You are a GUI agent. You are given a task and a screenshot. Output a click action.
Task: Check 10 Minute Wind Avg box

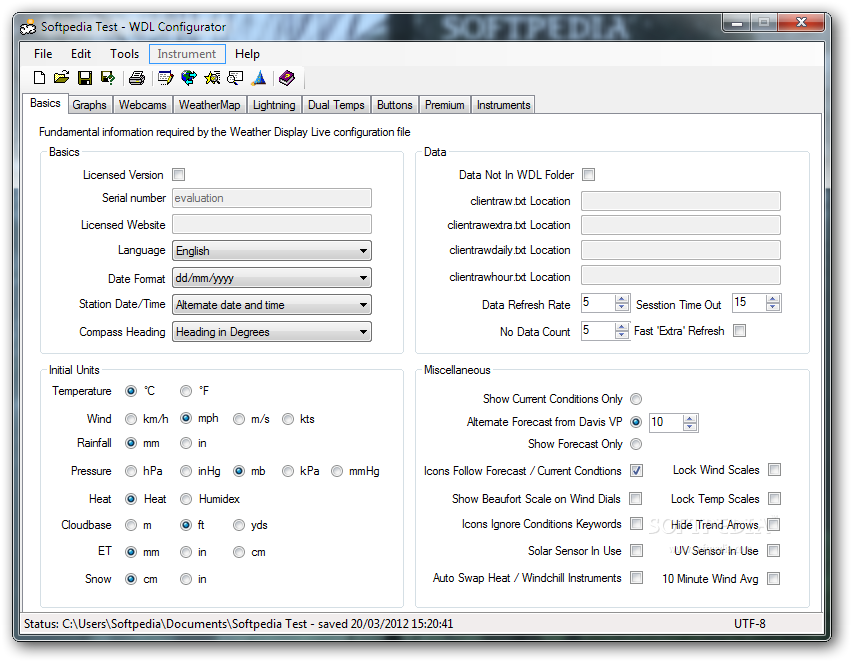click(773, 579)
